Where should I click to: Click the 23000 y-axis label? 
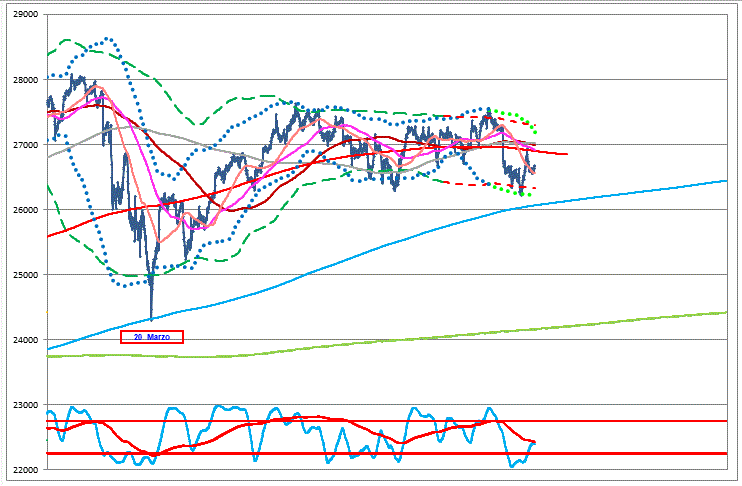coord(26,405)
